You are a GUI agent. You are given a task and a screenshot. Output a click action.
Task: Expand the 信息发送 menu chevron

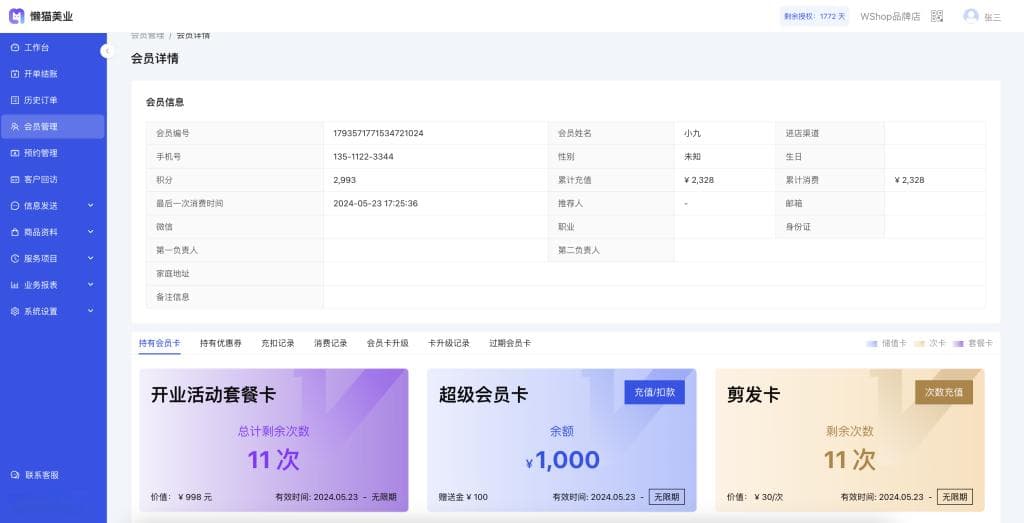[x=90, y=206]
